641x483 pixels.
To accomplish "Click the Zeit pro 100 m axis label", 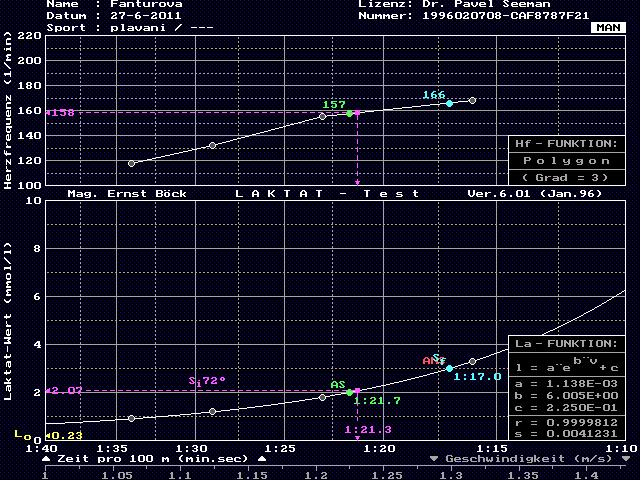I will click(152, 459).
